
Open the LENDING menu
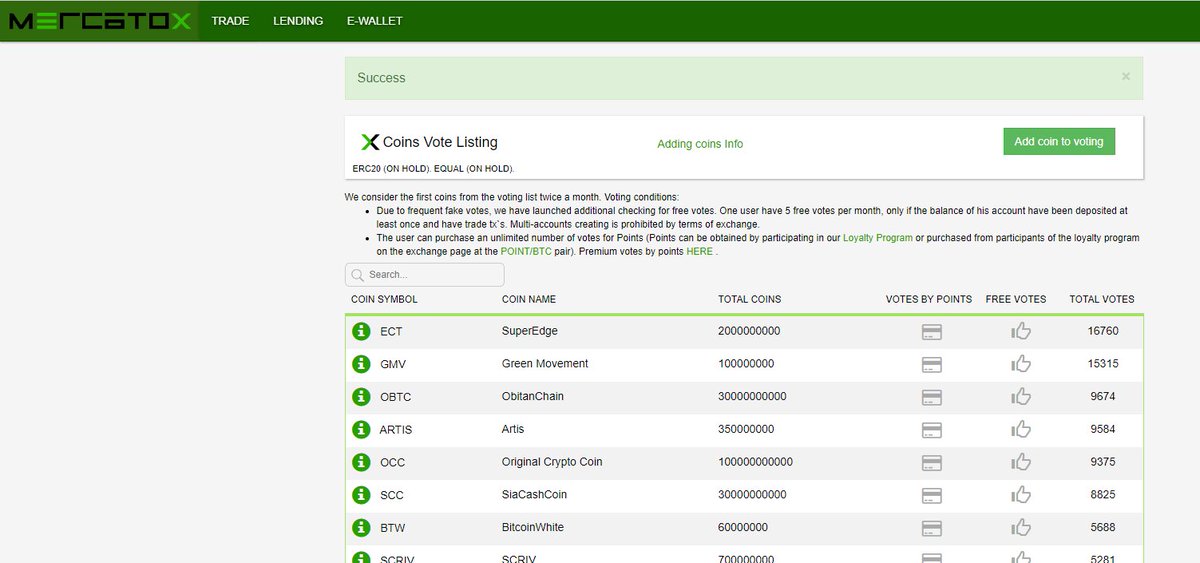[x=298, y=21]
